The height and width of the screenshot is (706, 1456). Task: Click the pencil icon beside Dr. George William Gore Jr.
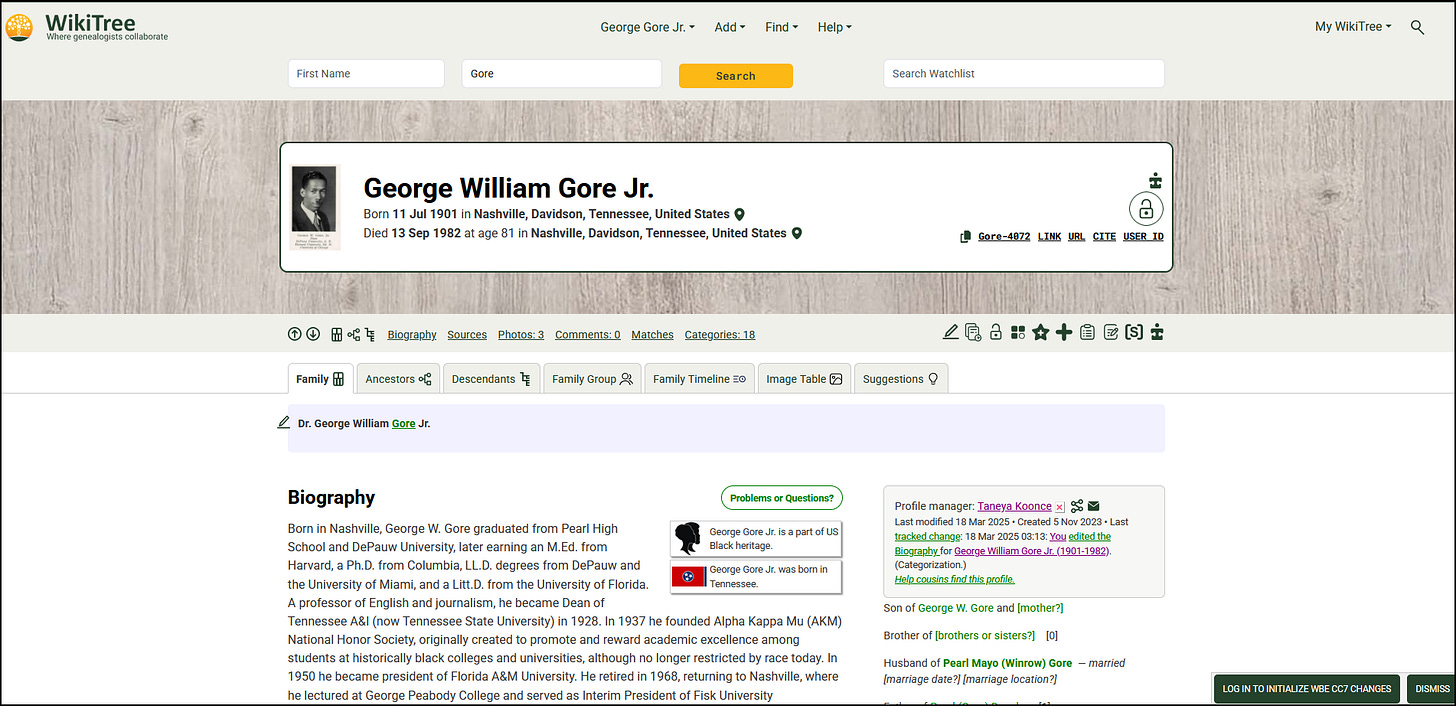point(284,423)
